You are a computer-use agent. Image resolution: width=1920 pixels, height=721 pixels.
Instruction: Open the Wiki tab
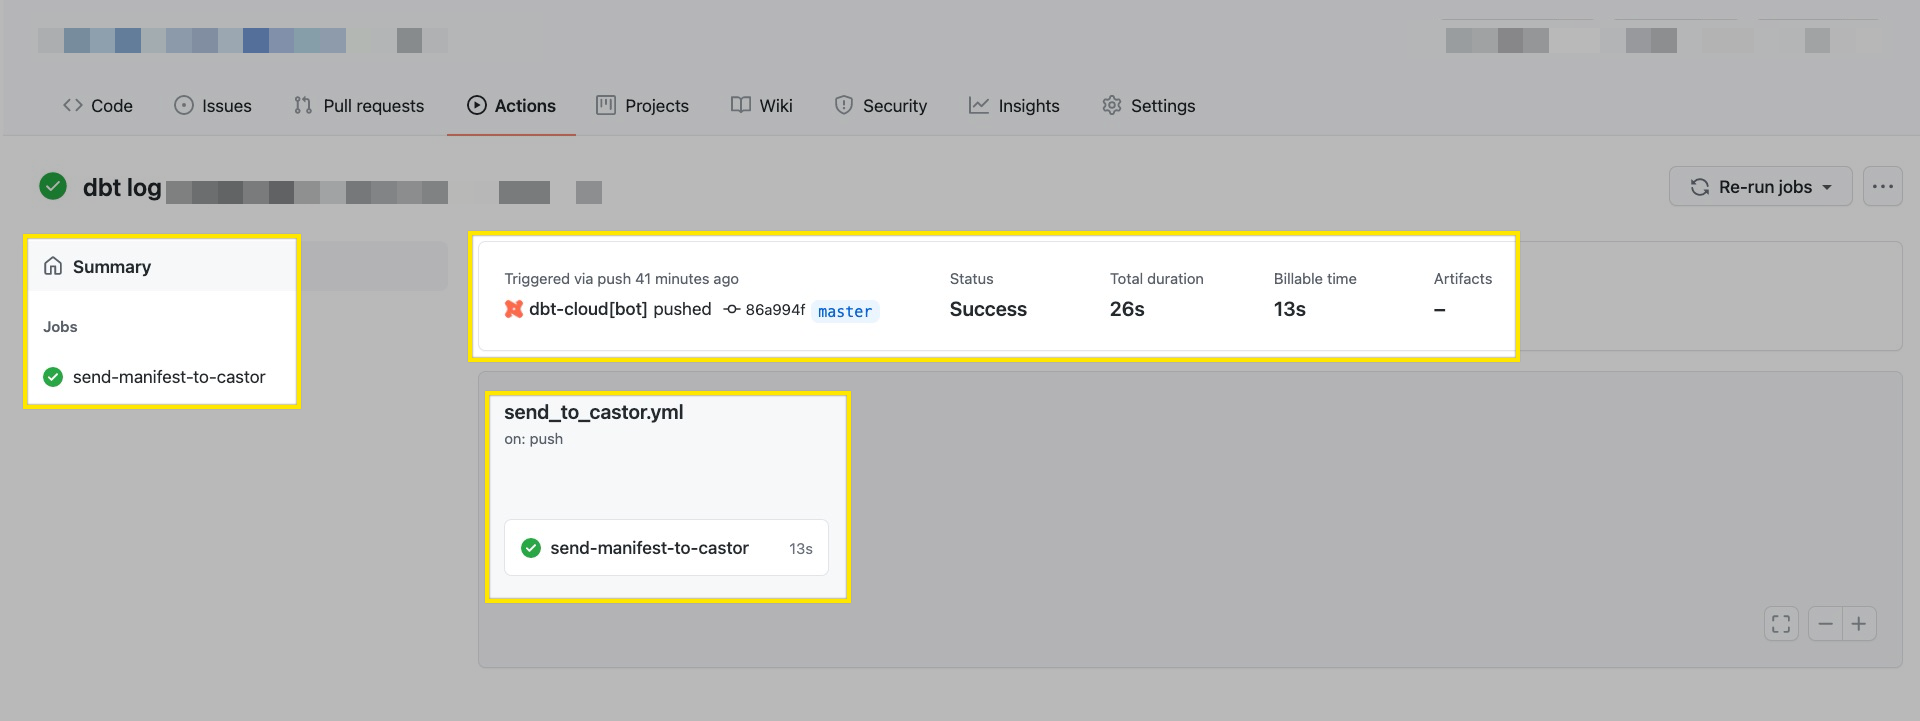tap(762, 106)
